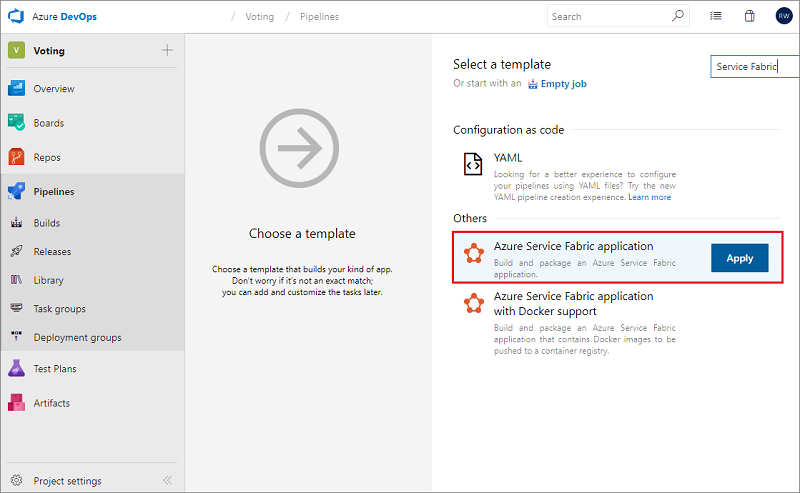The image size is (800, 493).
Task: Open Task groups under Pipelines
Action: [59, 309]
